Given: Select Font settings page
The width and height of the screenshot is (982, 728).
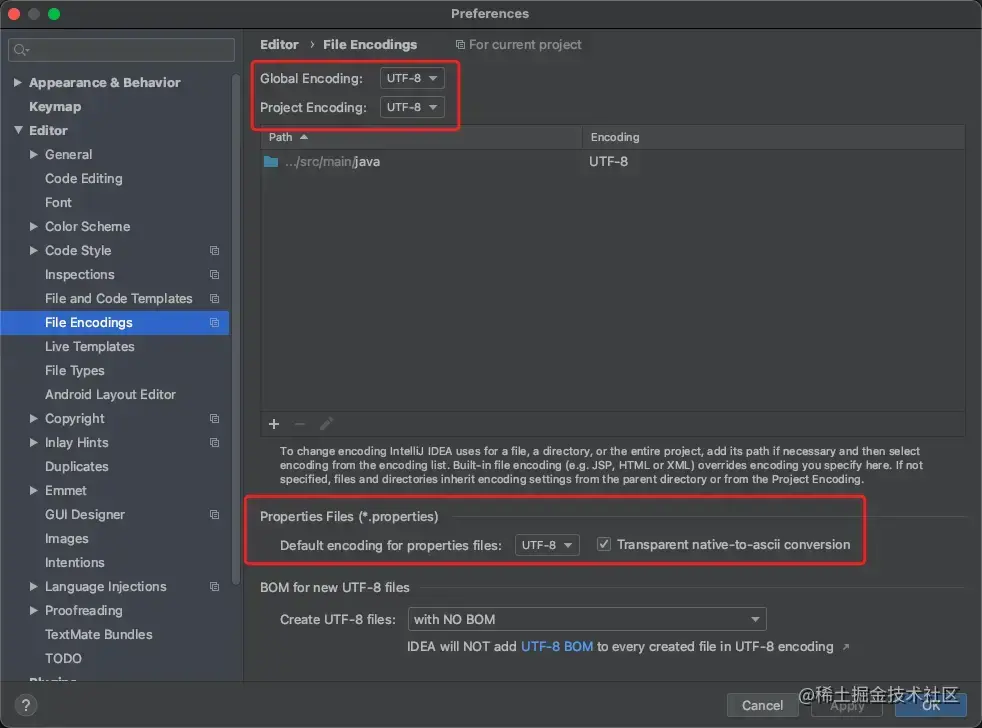Looking at the screenshot, I should point(58,202).
